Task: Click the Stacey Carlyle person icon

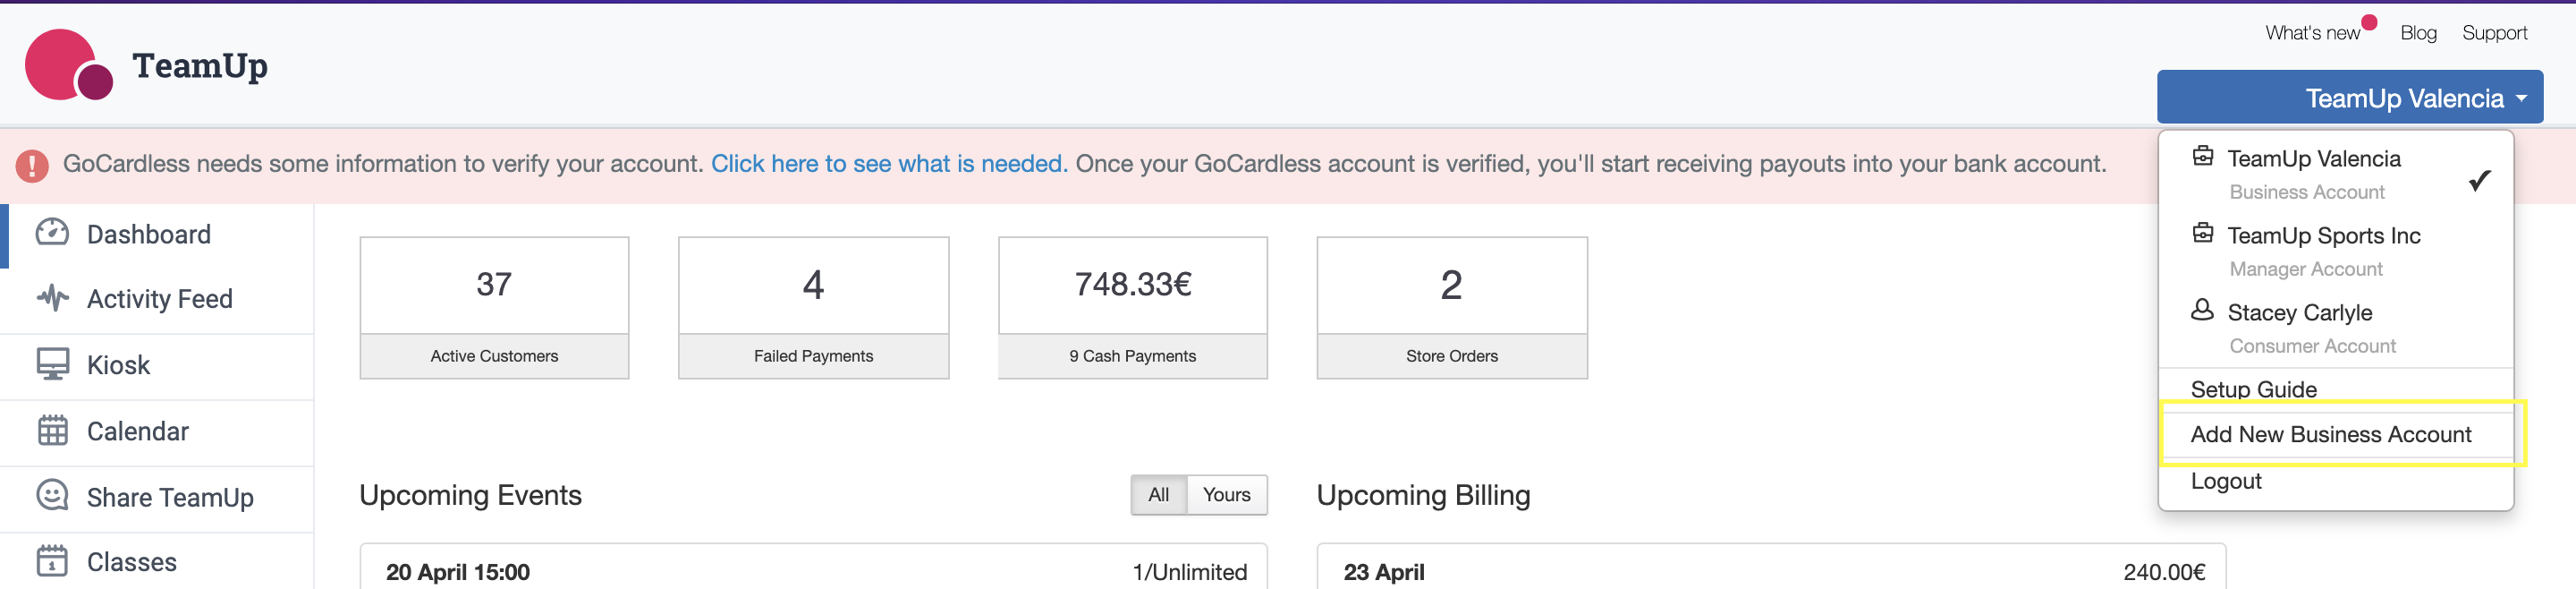Action: click(x=2202, y=311)
